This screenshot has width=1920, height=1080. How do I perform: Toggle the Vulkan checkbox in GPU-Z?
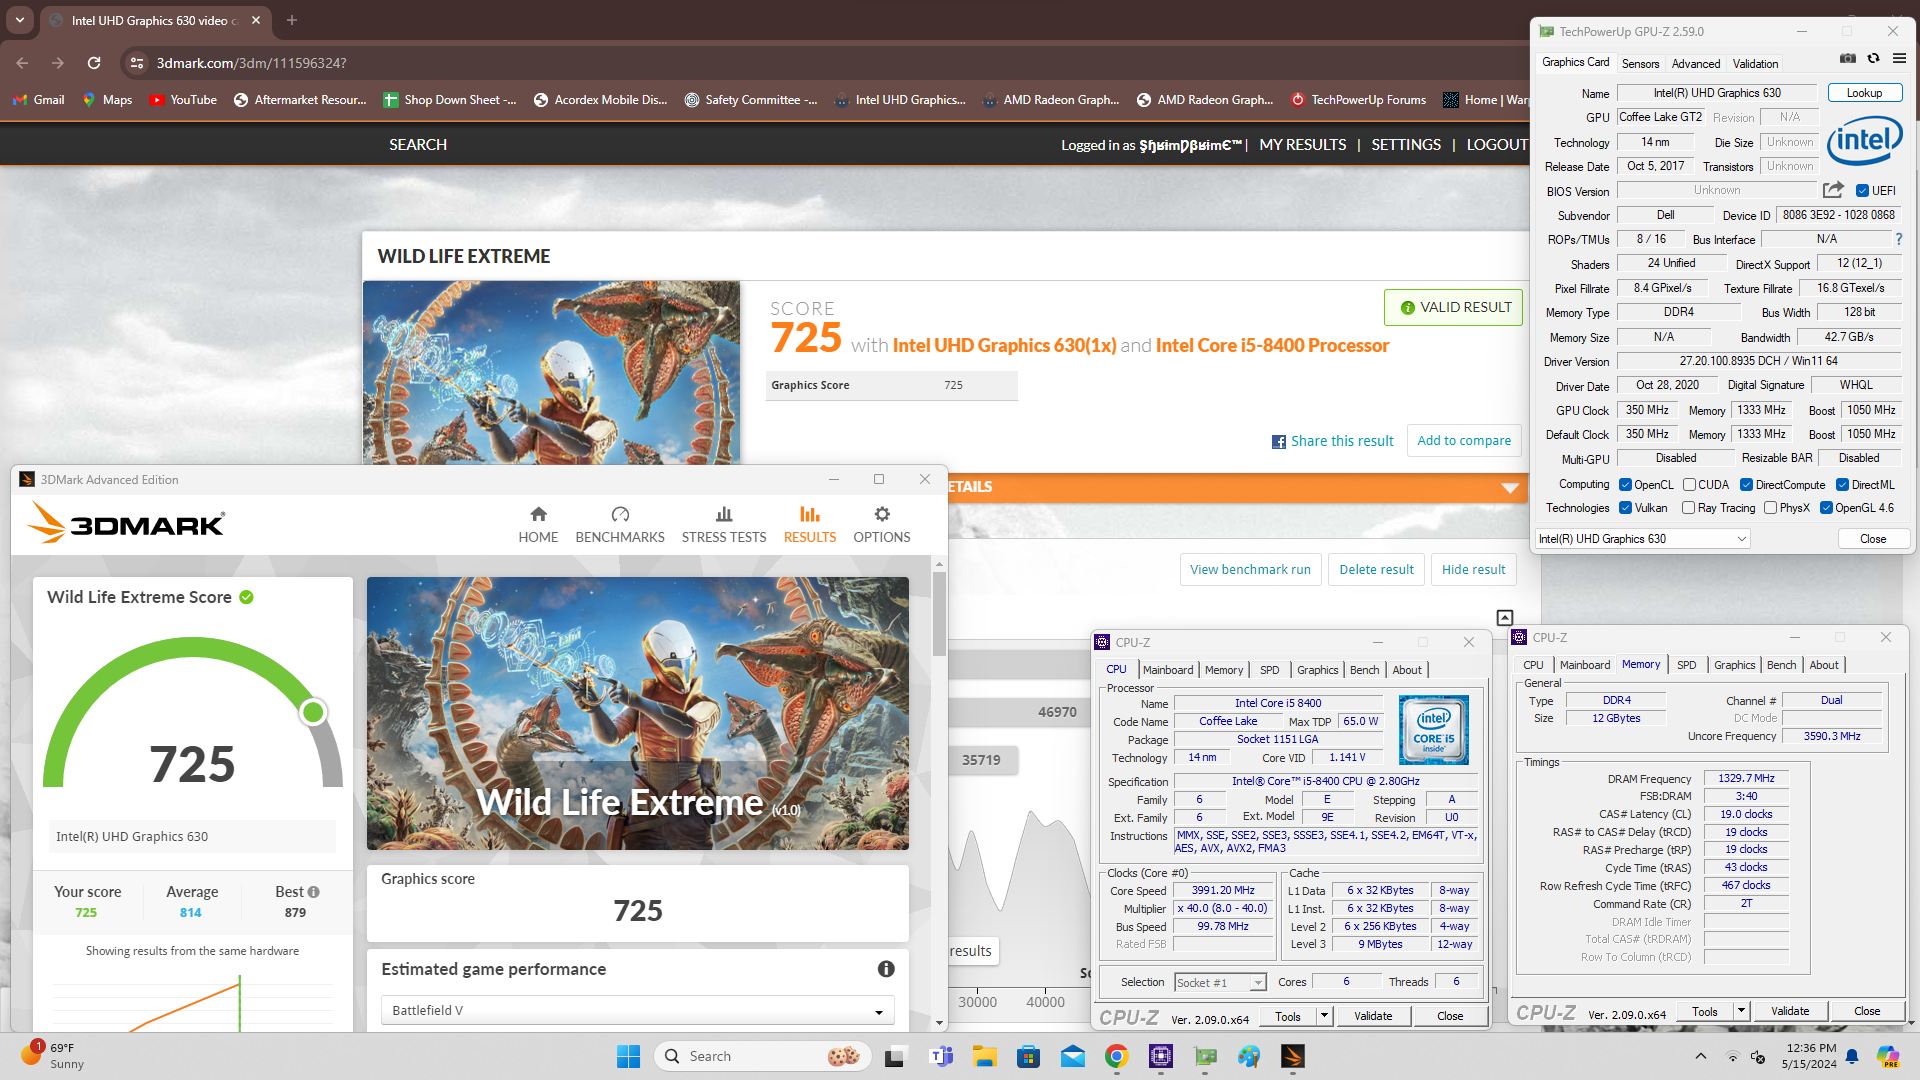pos(1625,508)
